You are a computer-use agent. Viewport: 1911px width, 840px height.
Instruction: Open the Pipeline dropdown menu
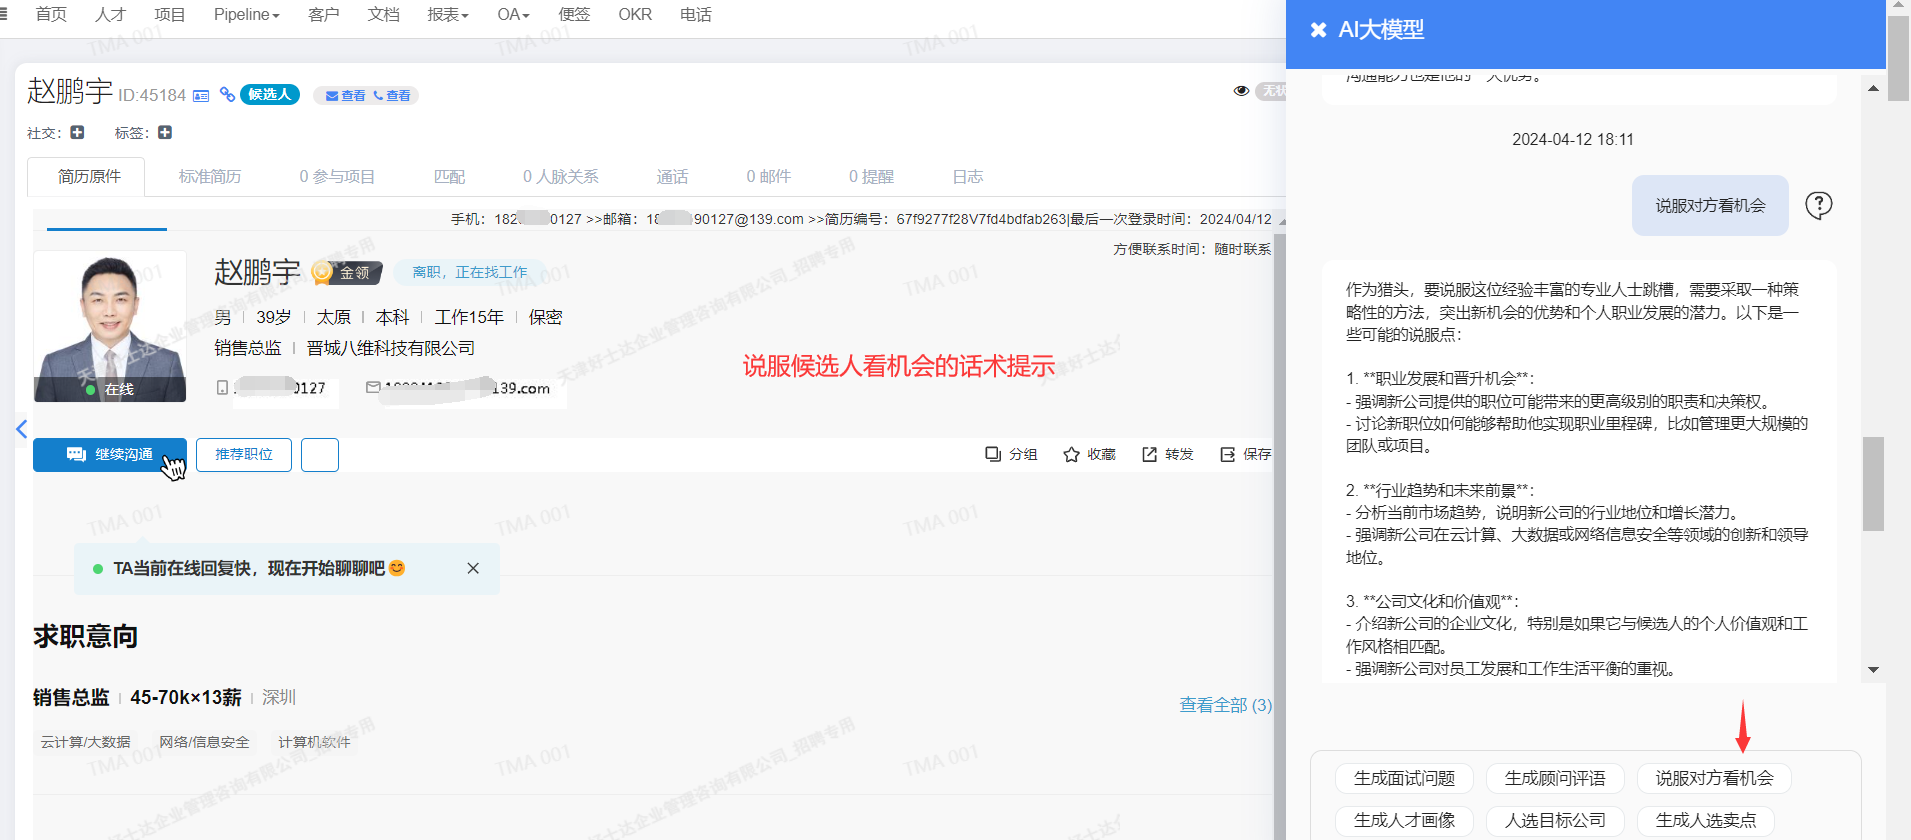(x=246, y=15)
